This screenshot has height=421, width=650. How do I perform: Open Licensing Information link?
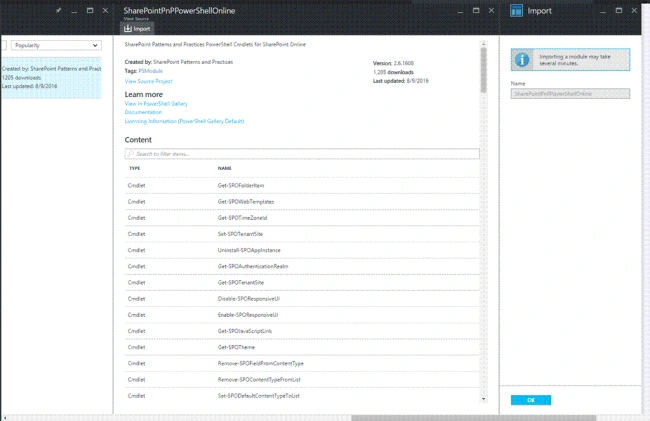pos(184,121)
